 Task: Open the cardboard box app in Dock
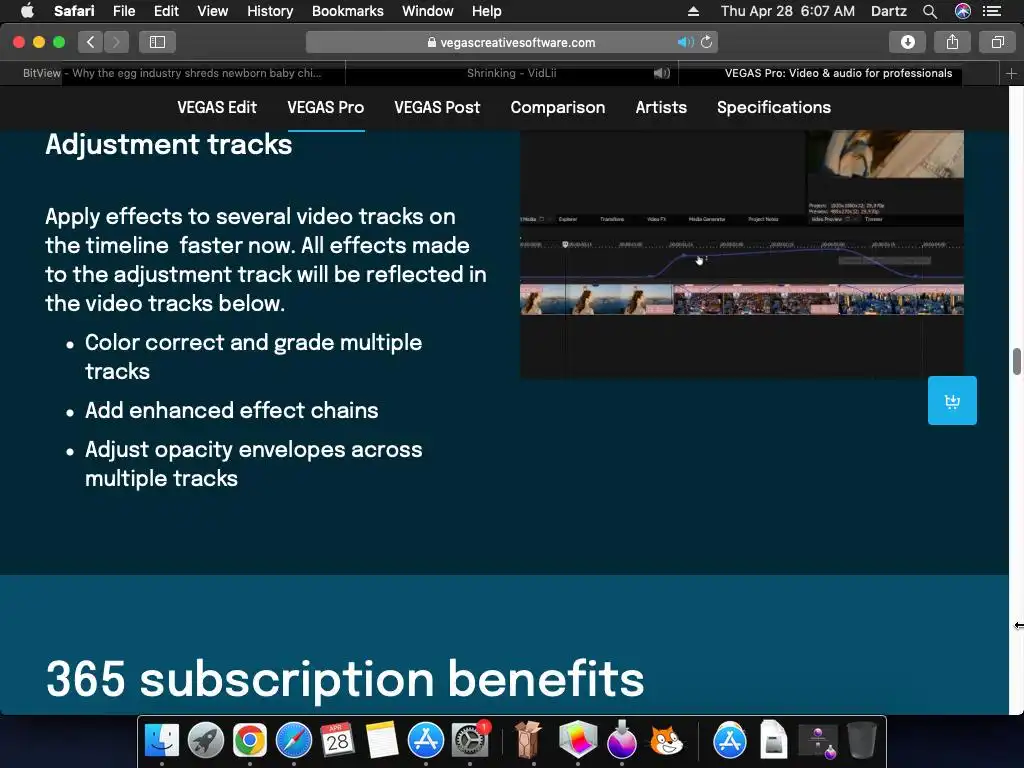tap(528, 741)
